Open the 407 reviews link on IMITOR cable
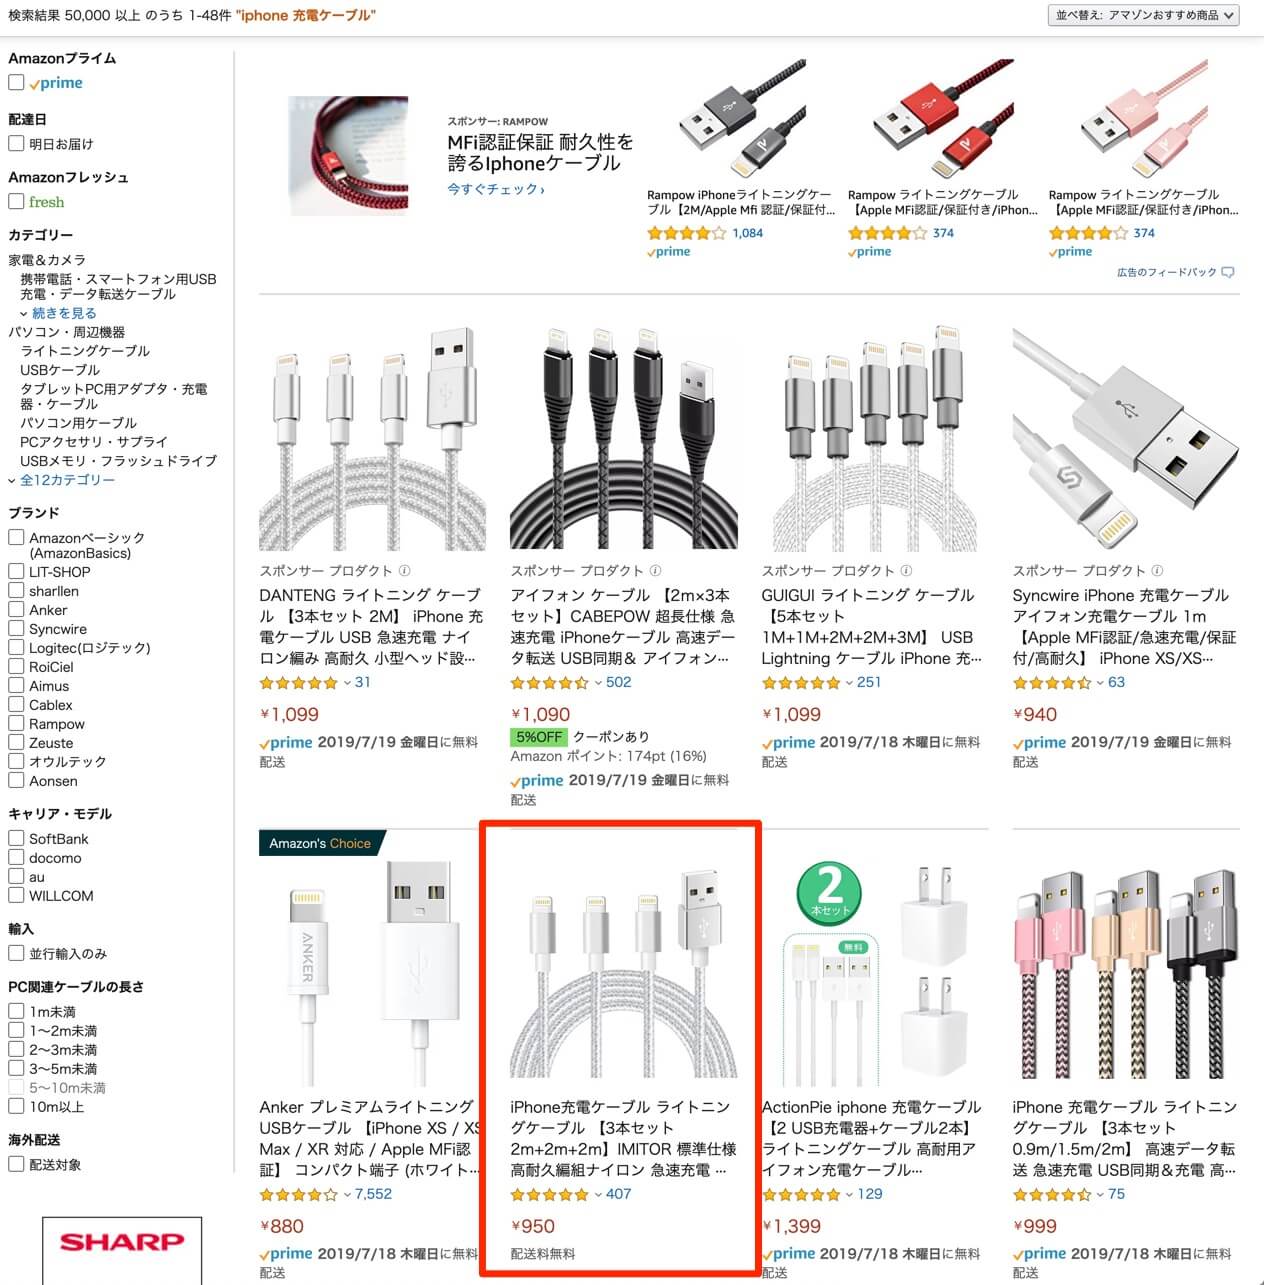The image size is (1264, 1285). click(618, 1194)
